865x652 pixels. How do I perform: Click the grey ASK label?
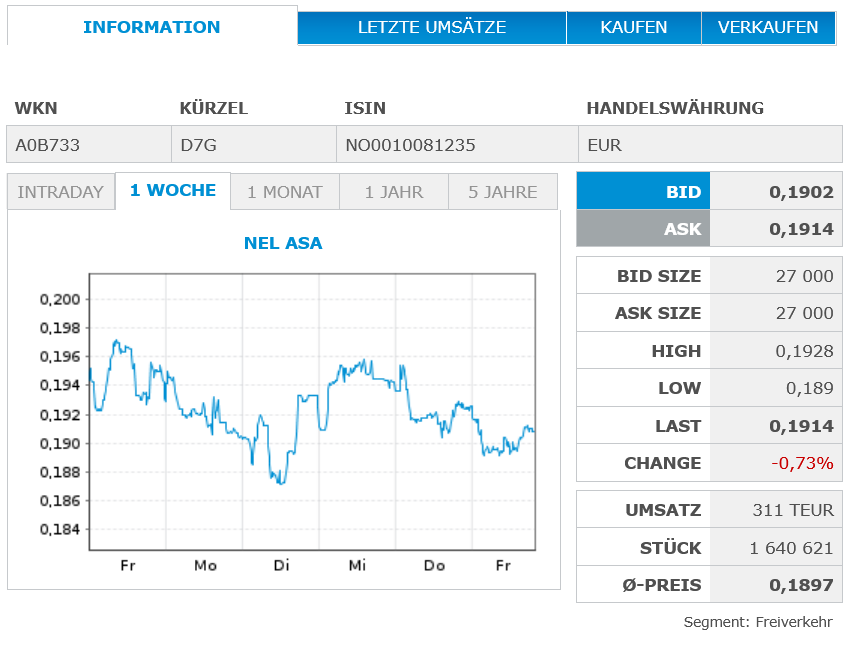(x=643, y=228)
